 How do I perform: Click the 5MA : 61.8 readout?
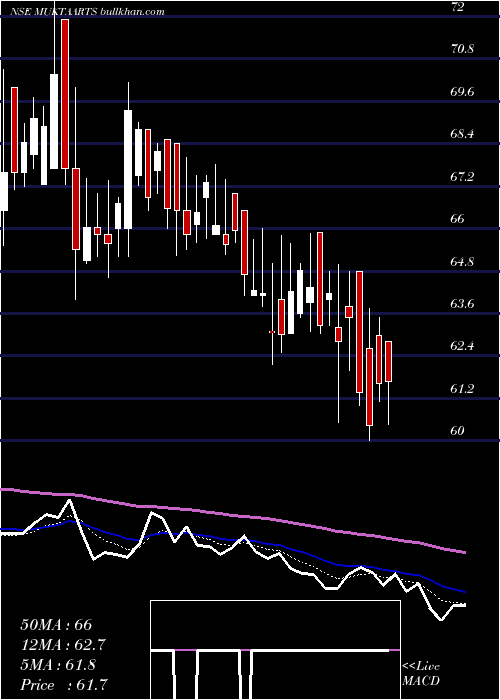pyautogui.click(x=58, y=665)
